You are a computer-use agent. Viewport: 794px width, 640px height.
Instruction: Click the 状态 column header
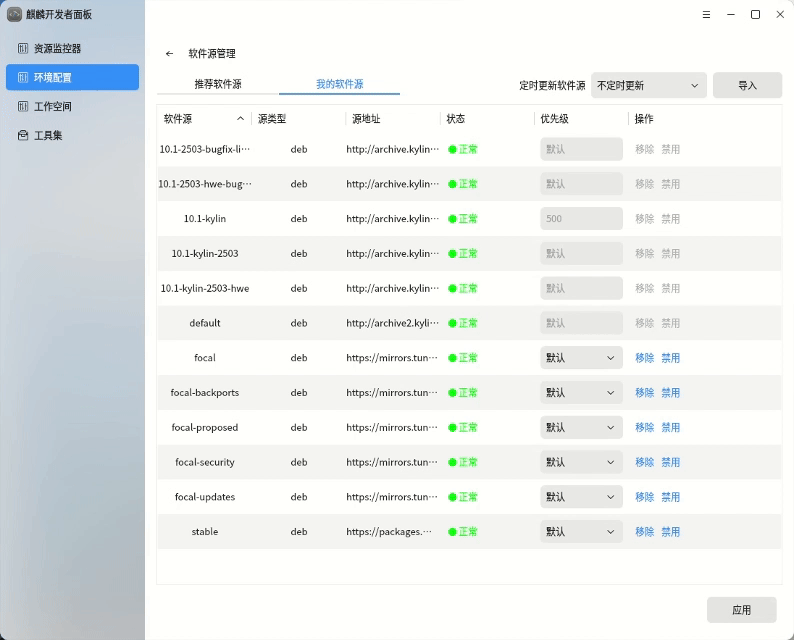(x=456, y=119)
